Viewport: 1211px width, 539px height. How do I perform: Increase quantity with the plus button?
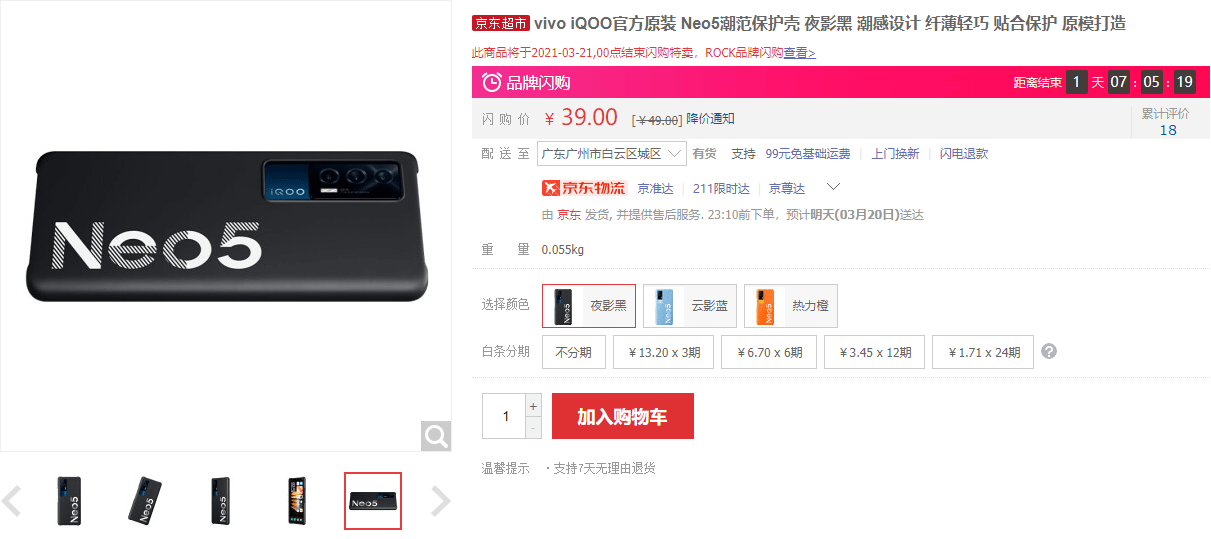click(533, 406)
